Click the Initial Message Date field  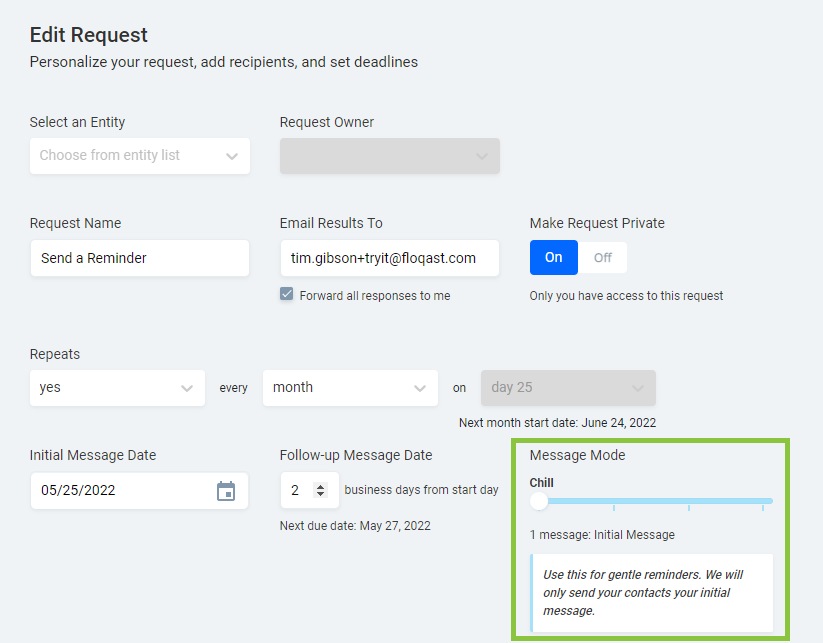click(120, 491)
